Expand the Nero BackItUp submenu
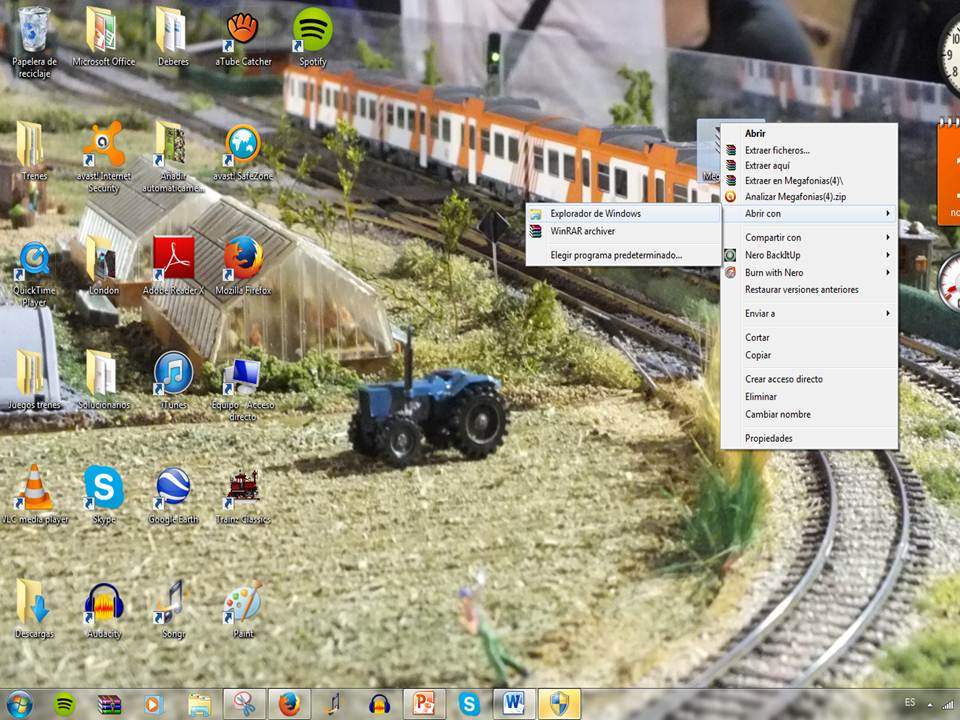960x720 pixels. tap(809, 255)
